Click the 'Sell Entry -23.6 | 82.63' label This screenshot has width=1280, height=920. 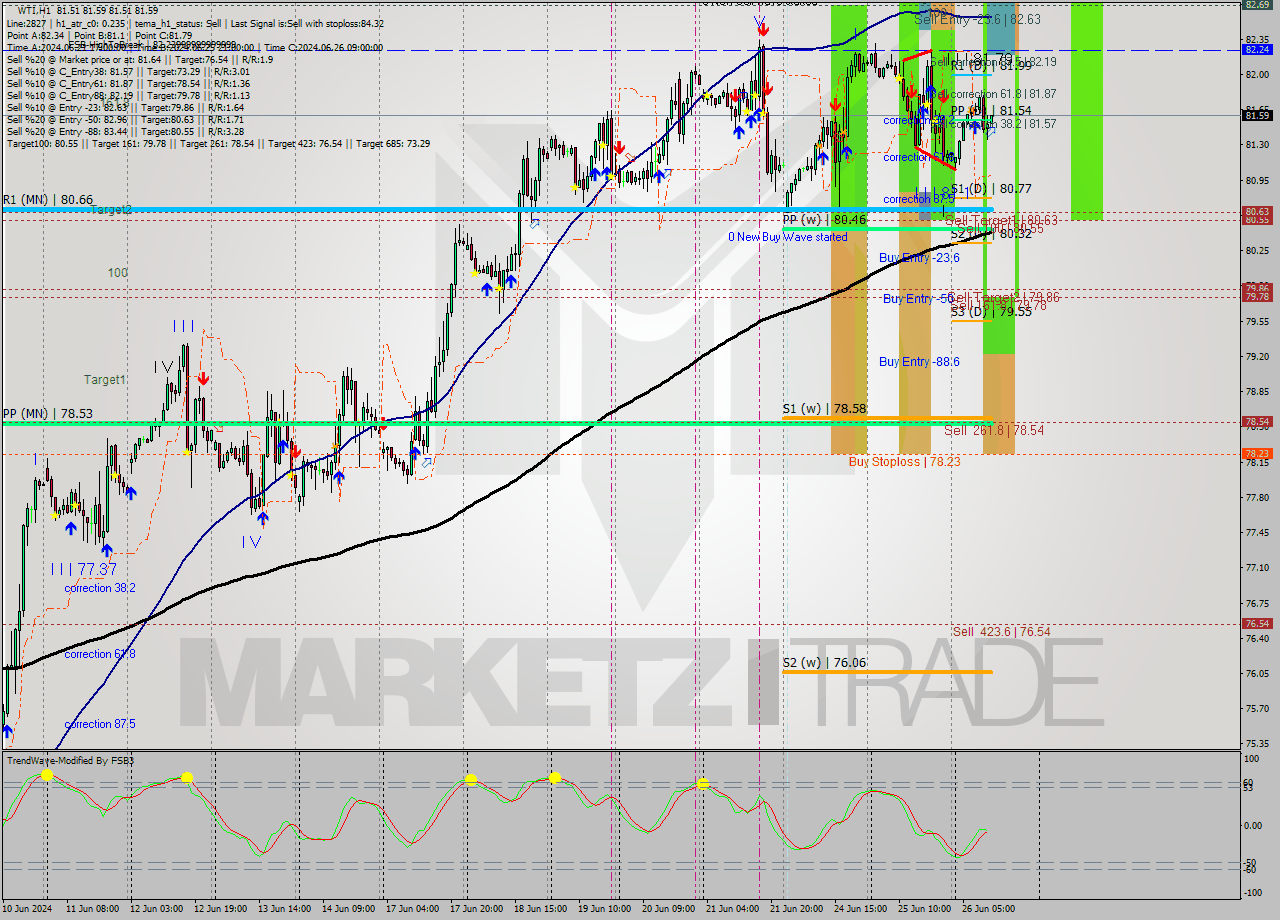pos(977,19)
